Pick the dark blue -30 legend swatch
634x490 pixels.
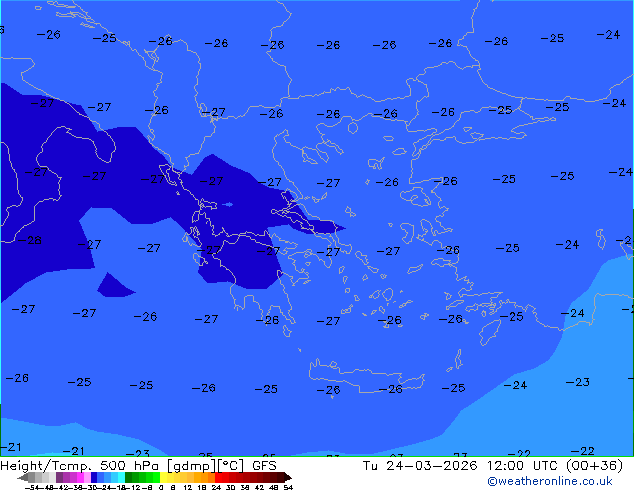[94, 477]
